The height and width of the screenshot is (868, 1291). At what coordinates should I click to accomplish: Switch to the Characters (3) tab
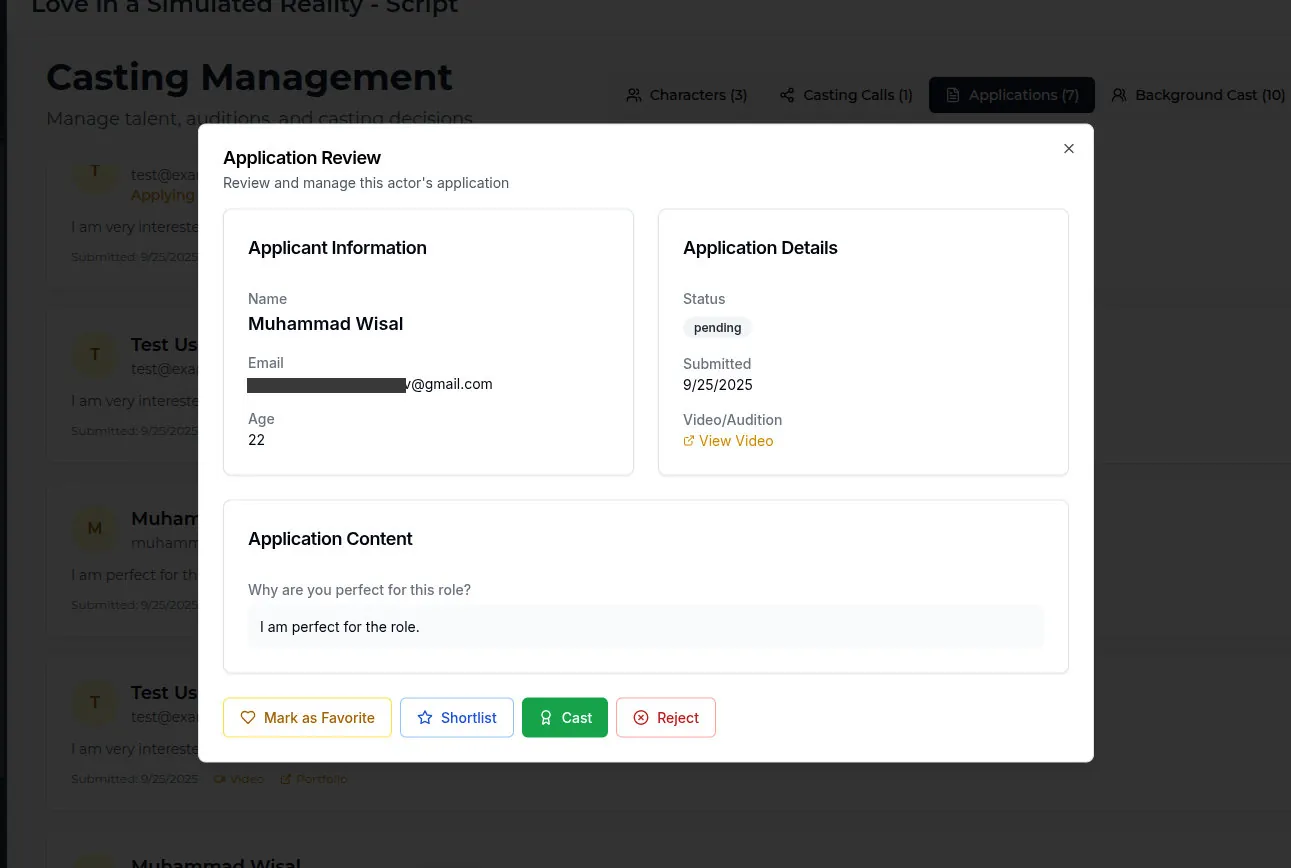tap(688, 95)
